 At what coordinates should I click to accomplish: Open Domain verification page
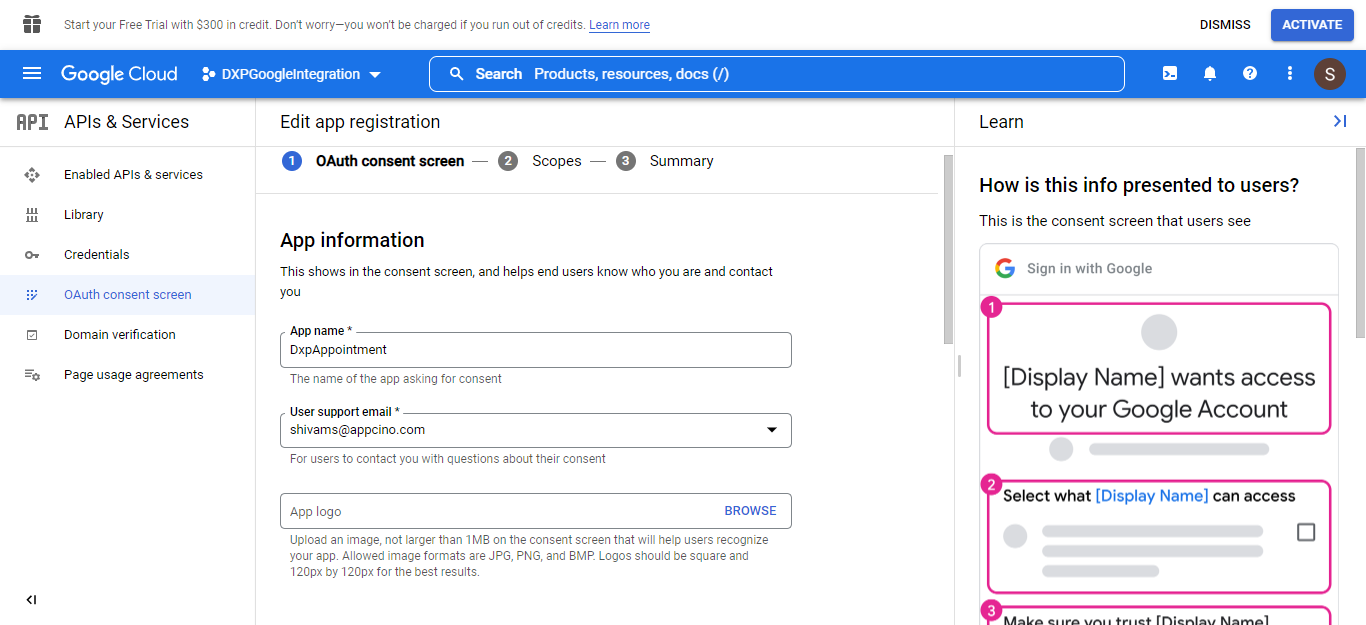(119, 335)
